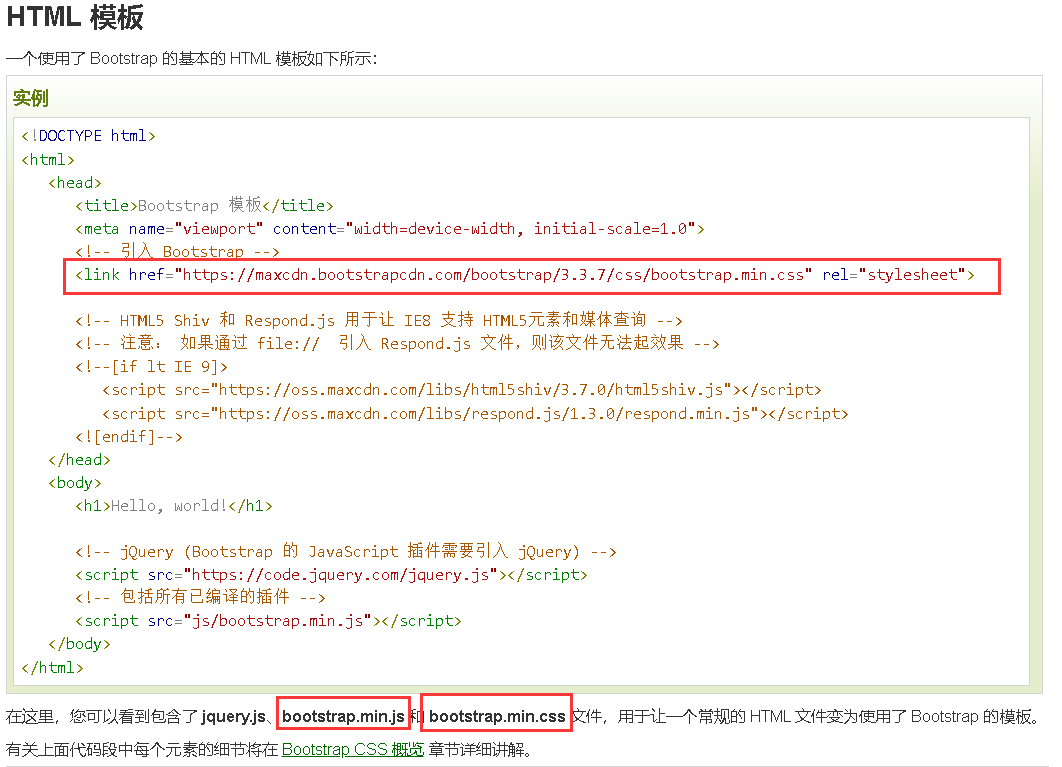Click the '注意: 如果通过 file://' comment
Screen dimensions: 1062x767
point(397,344)
